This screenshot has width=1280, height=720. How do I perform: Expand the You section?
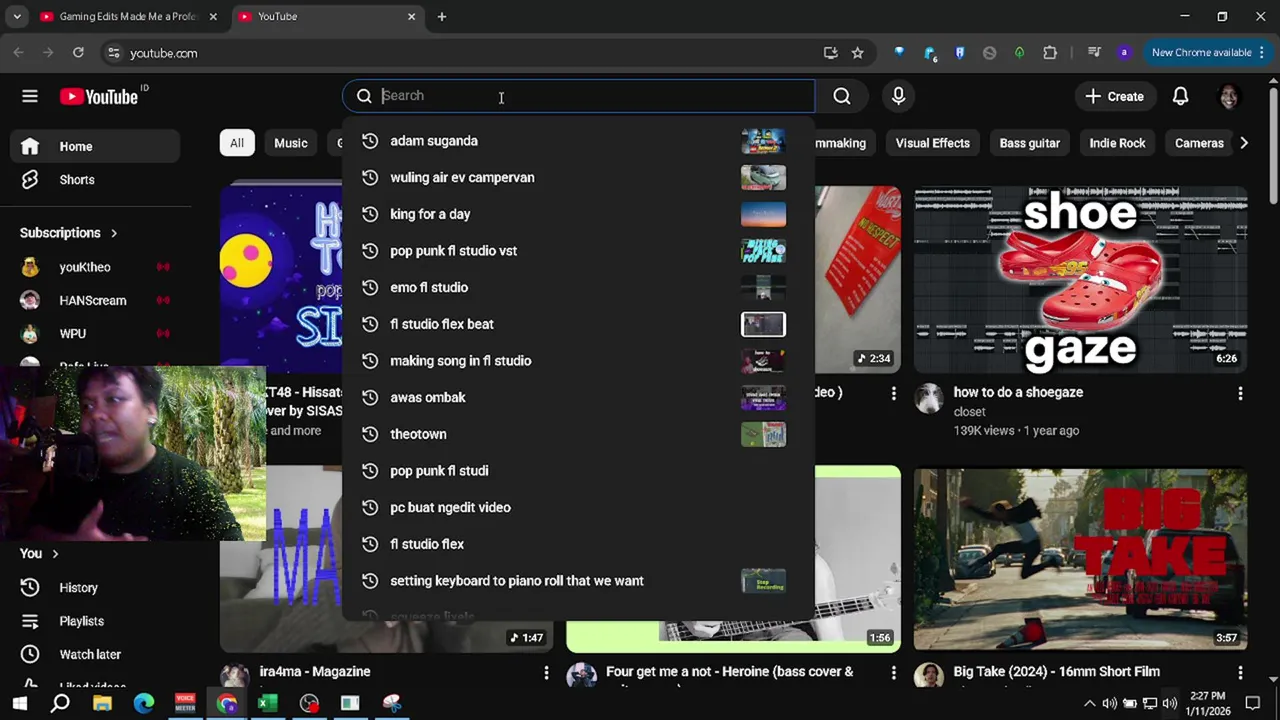[40, 553]
